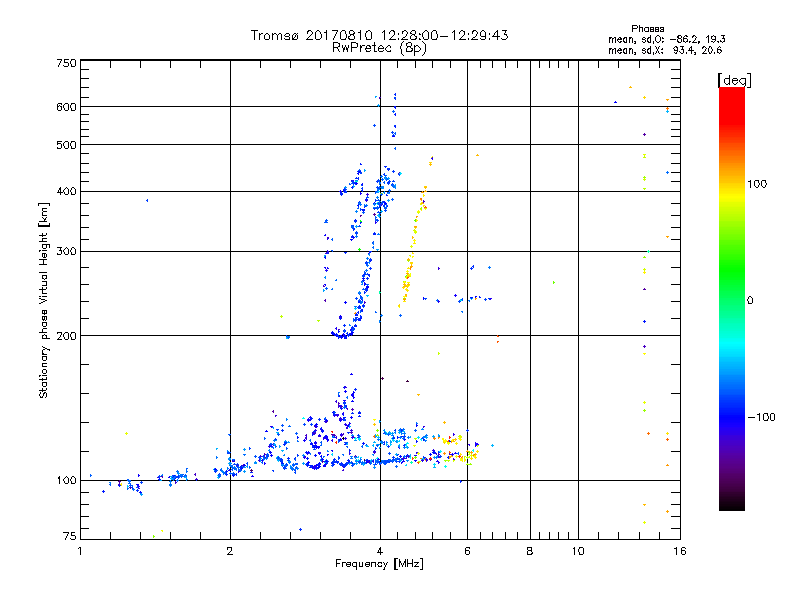The height and width of the screenshot is (600, 800).
Task: Click the "RwPretec (8p)" subtitle
Action: (x=379, y=48)
